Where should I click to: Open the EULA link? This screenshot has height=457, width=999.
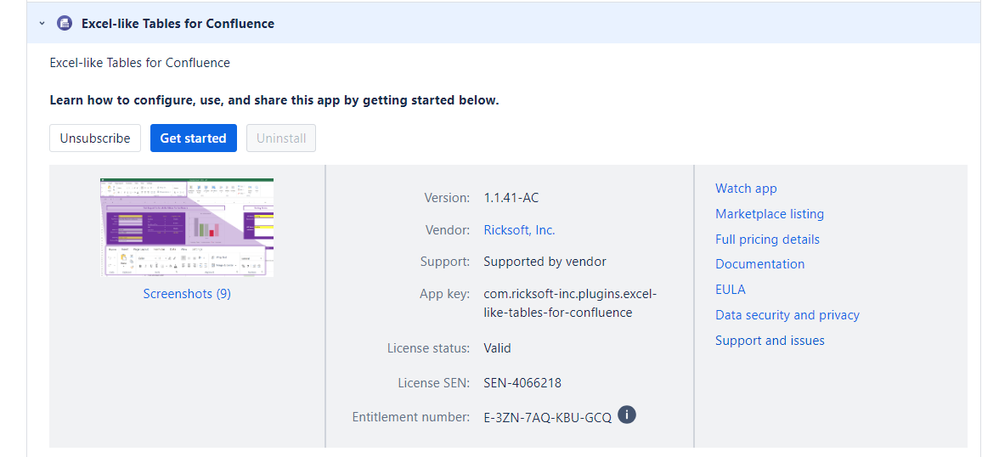pyautogui.click(x=730, y=289)
